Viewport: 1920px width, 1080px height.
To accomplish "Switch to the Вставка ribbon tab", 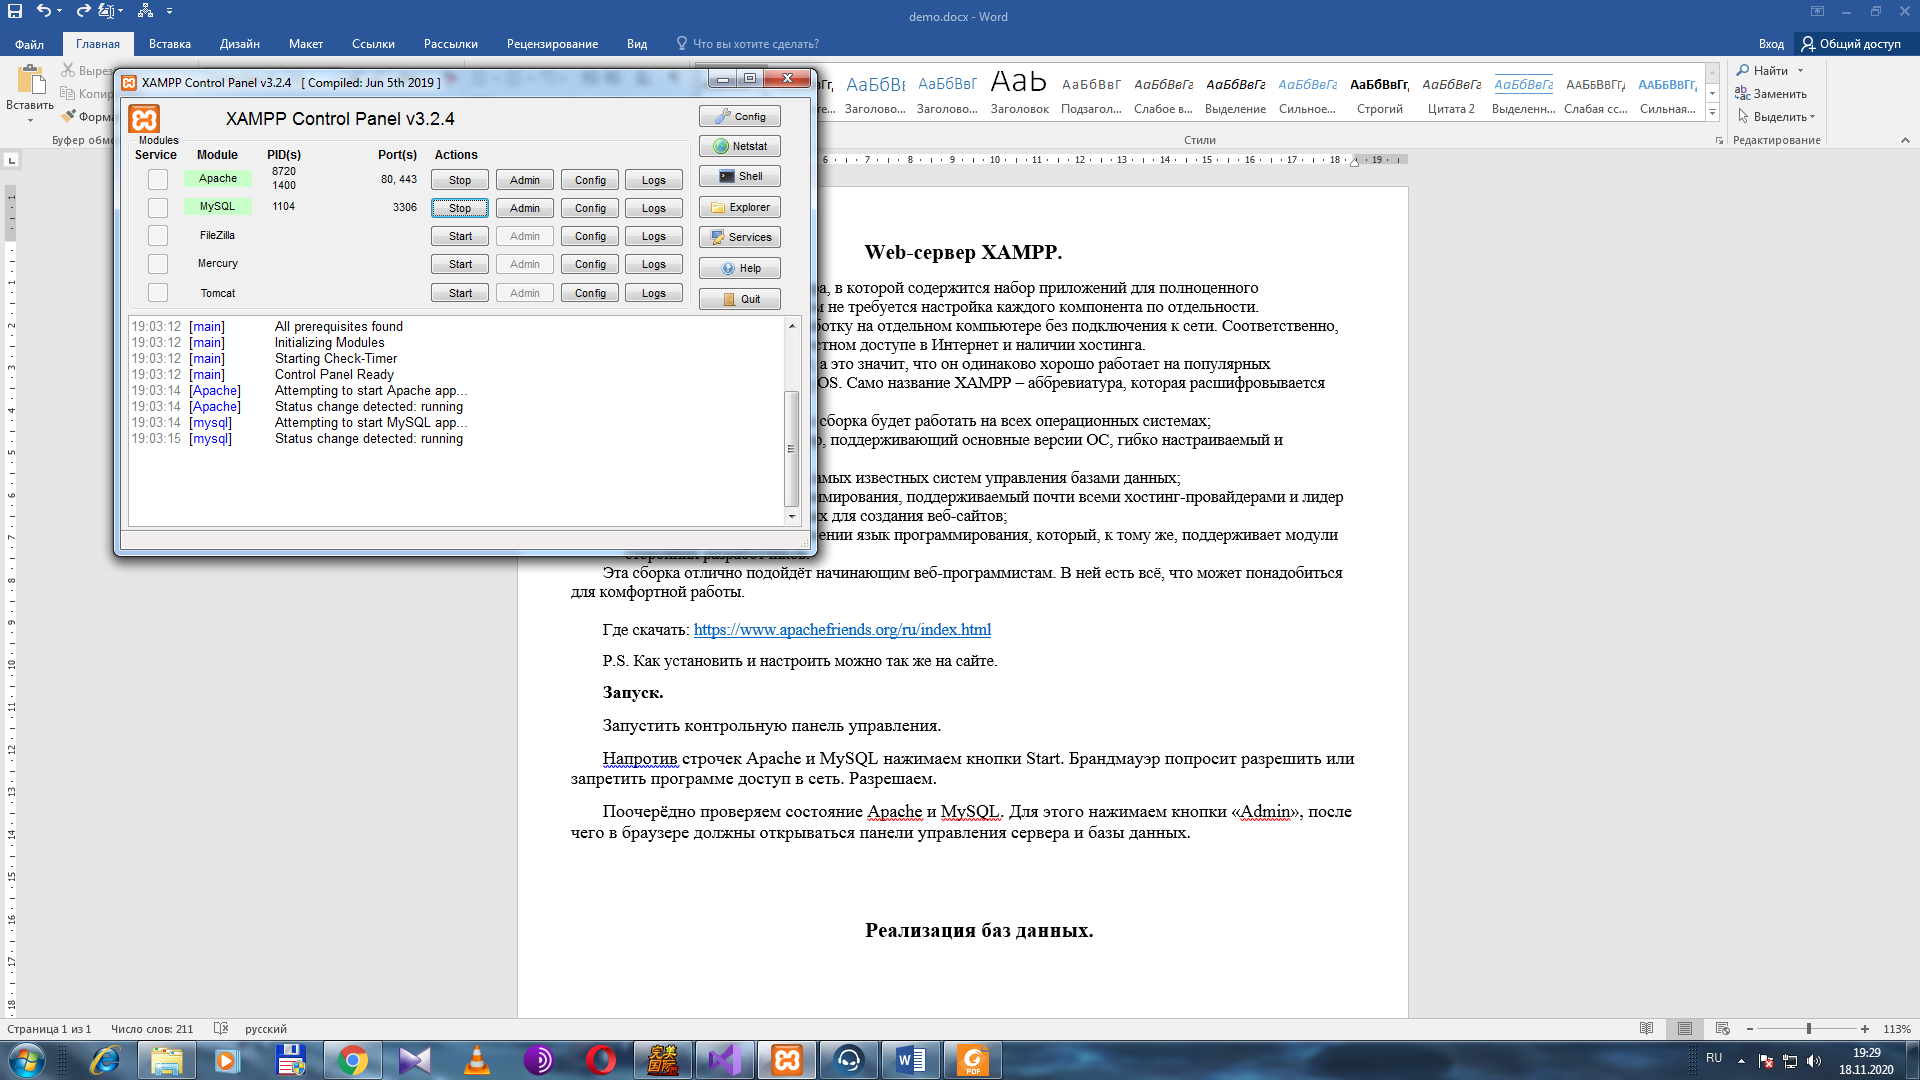I will pos(170,44).
